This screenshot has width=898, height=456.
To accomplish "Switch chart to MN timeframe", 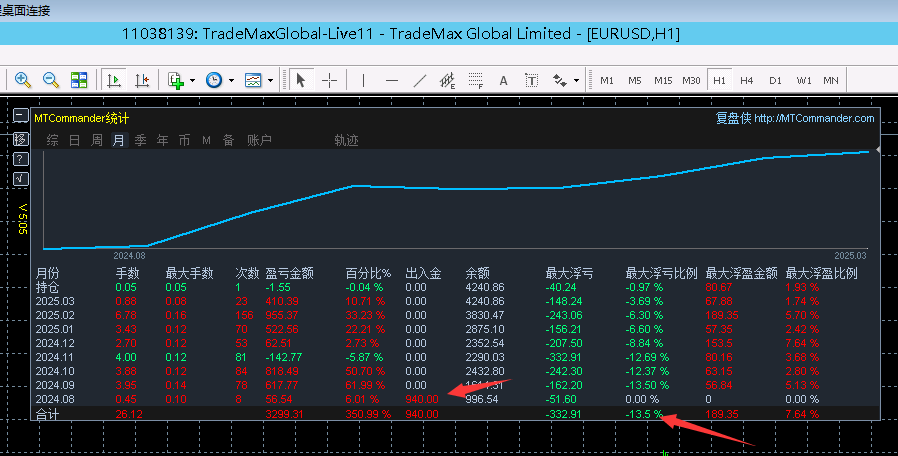I will [831, 81].
